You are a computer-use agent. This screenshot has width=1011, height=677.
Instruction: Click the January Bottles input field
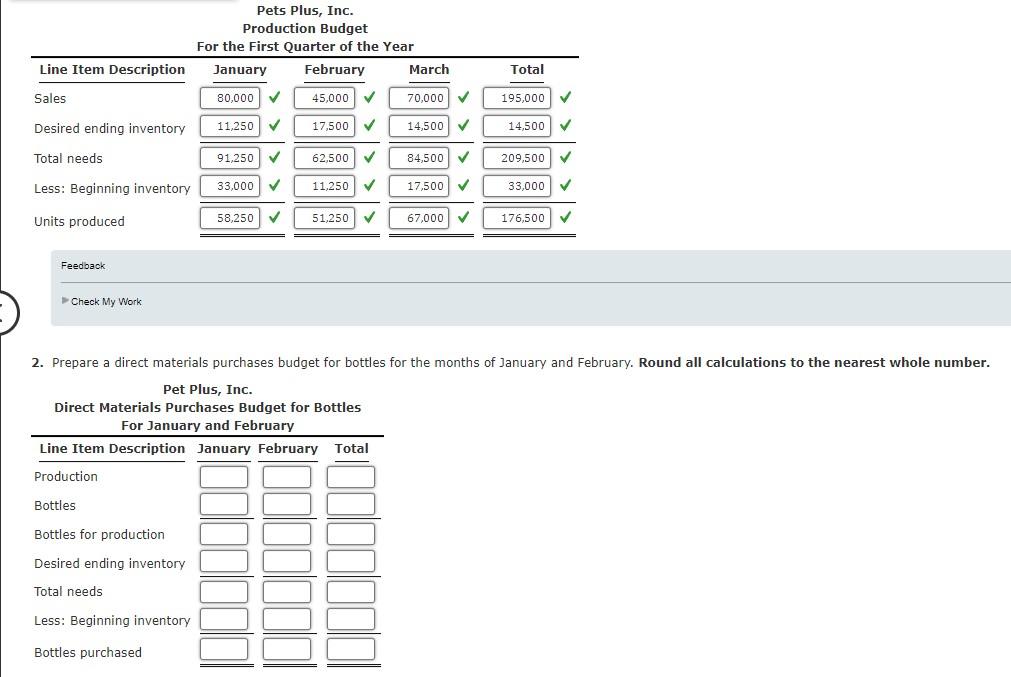(224, 504)
